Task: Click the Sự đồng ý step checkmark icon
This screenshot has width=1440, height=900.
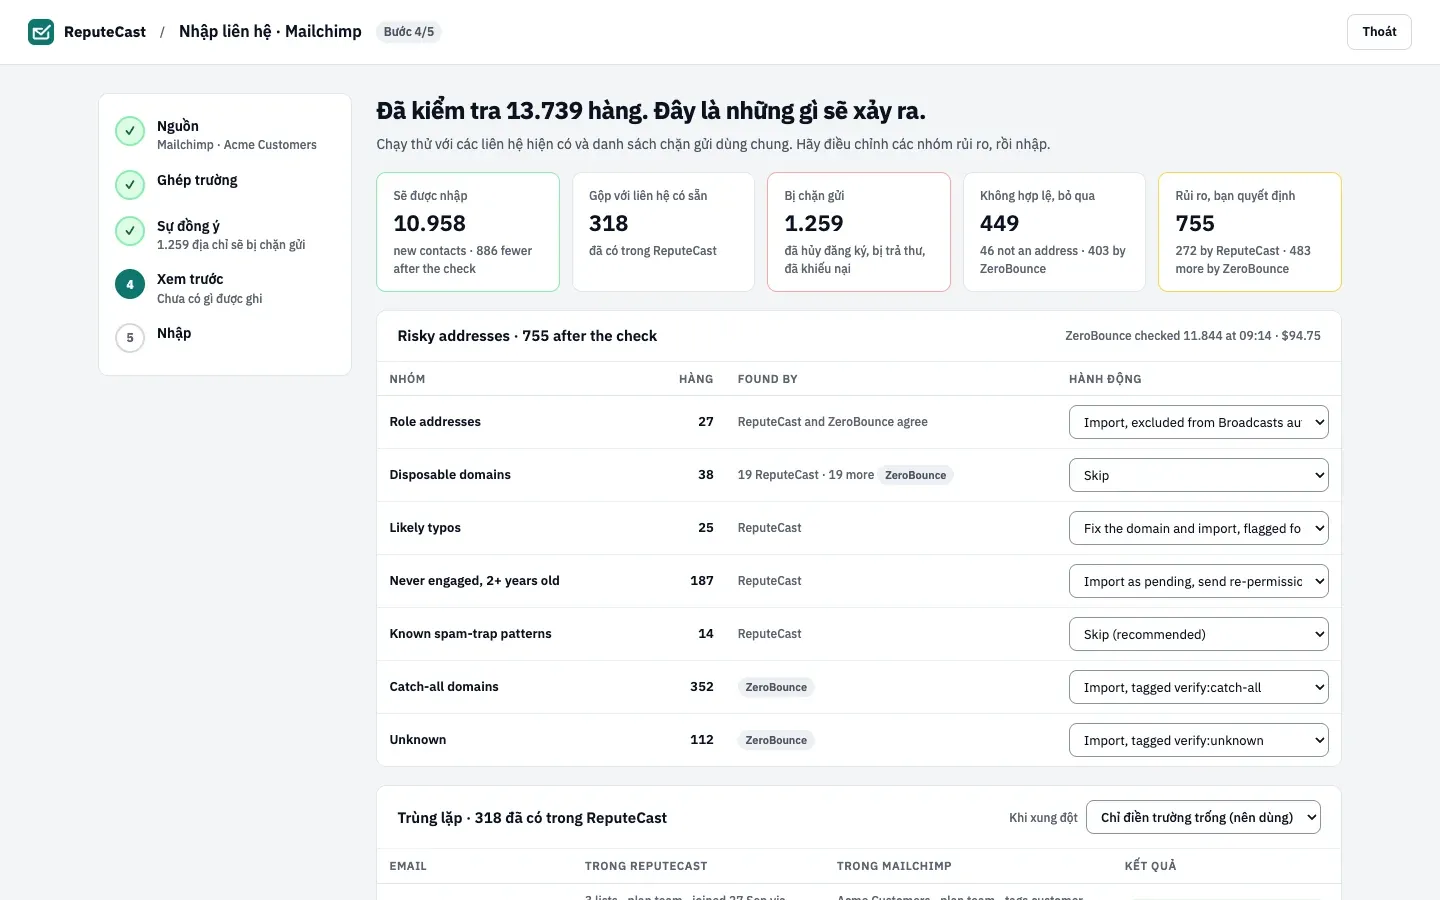Action: (x=130, y=231)
